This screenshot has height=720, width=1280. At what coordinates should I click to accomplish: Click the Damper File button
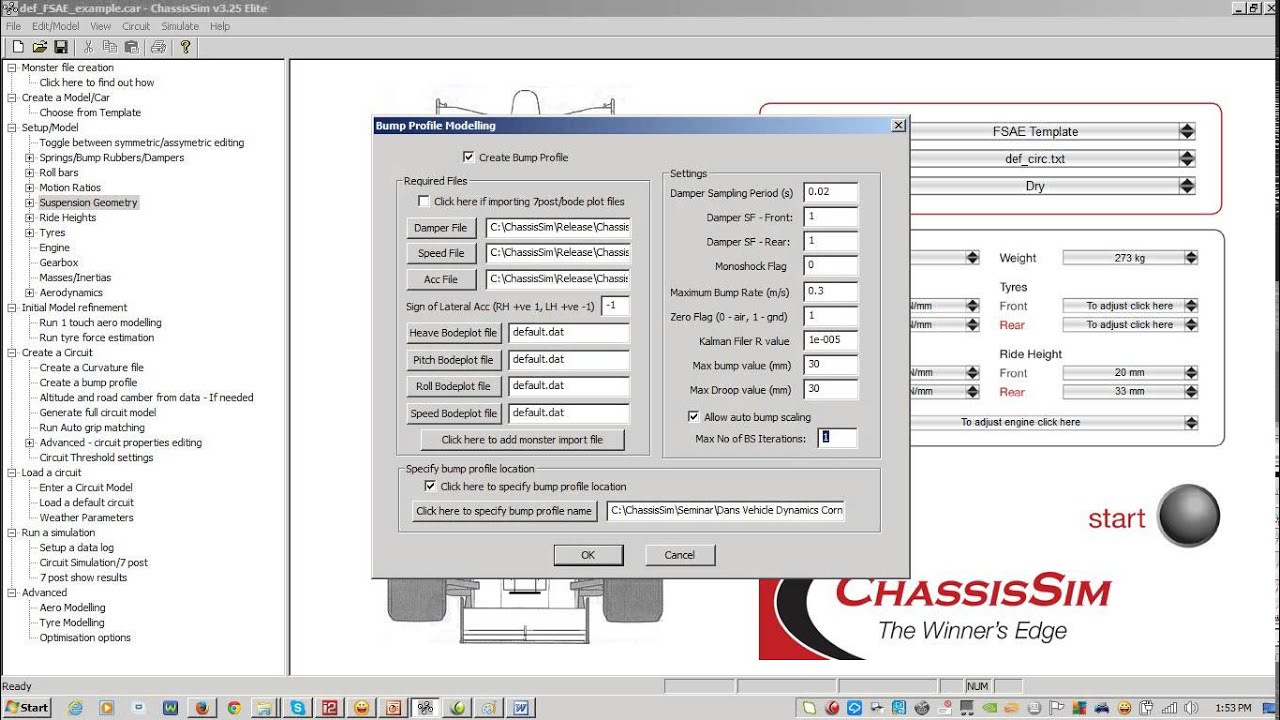point(441,228)
